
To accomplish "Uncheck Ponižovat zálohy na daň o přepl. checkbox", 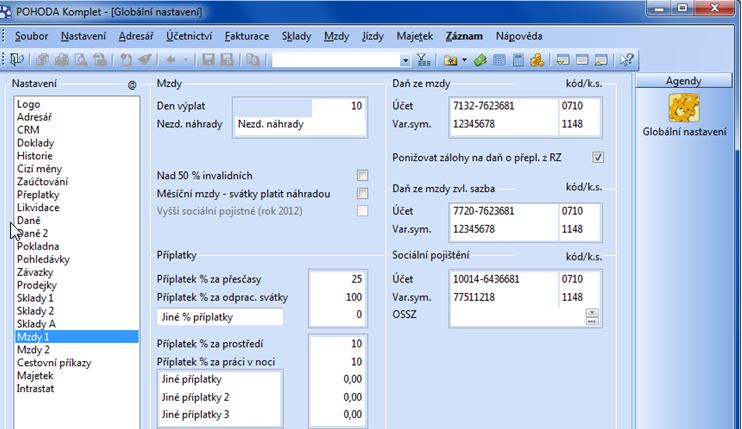I will pos(598,157).
